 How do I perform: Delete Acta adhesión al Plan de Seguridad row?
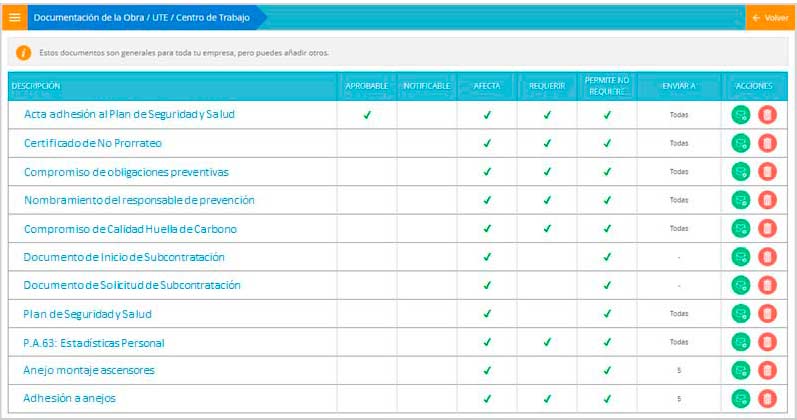point(768,115)
